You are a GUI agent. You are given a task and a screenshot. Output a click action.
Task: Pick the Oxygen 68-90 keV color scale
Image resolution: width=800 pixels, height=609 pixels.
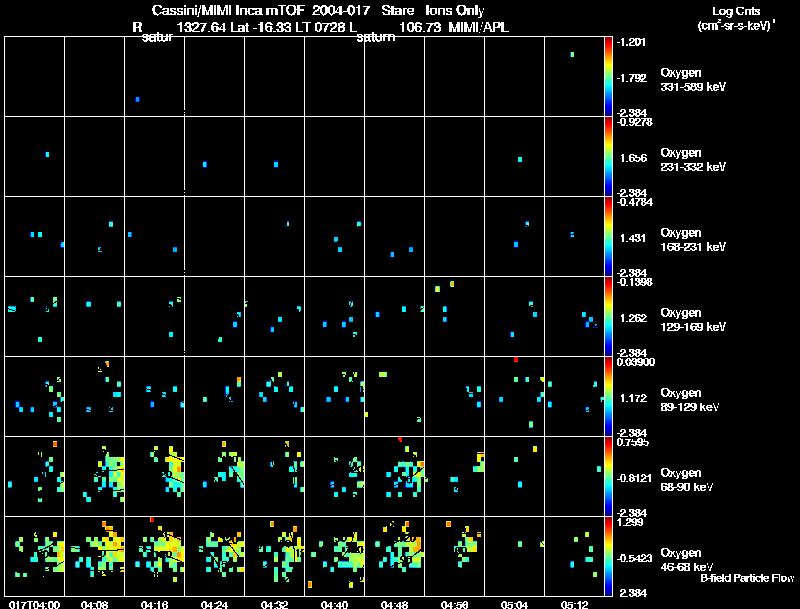pyautogui.click(x=608, y=477)
